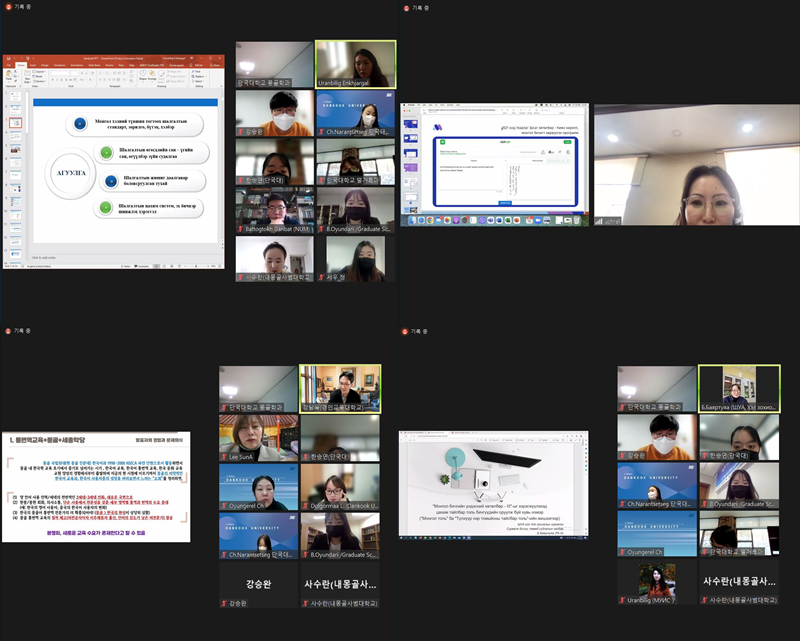Image resolution: width=800 pixels, height=641 pixels.
Task: Click the Share button in PowerPoint
Action: (x=216, y=65)
